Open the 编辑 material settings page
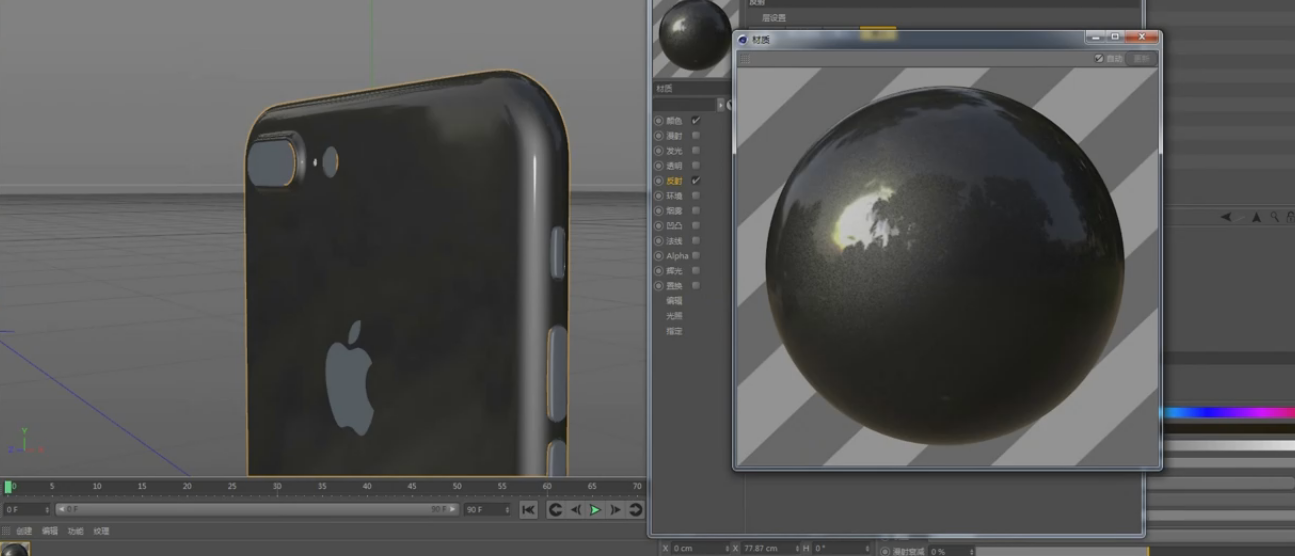Image resolution: width=1295 pixels, height=556 pixels. click(674, 300)
